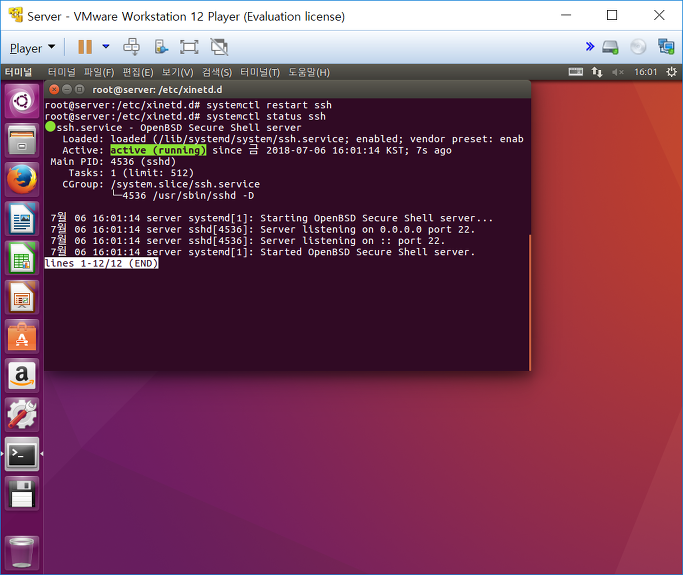The width and height of the screenshot is (683, 575).
Task: Close the terminal window
Action: [x=54, y=89]
